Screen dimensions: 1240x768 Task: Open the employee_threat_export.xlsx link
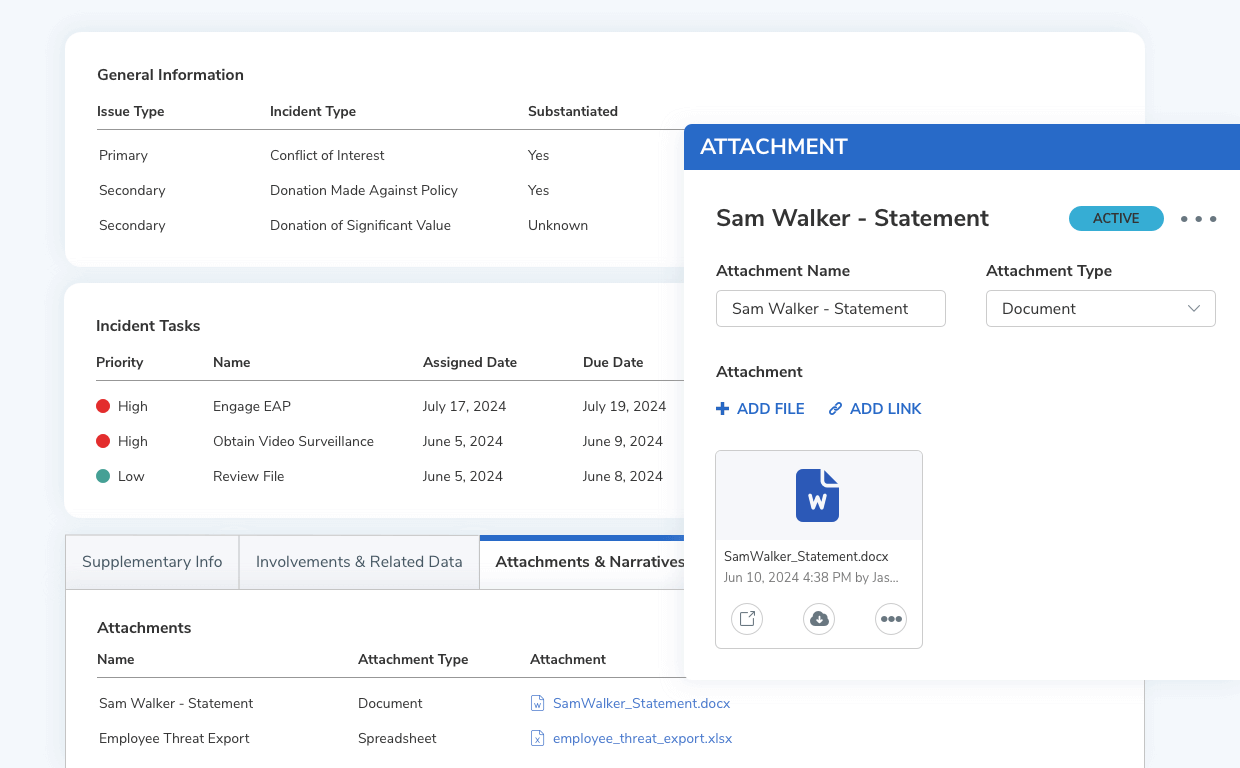[x=642, y=738]
